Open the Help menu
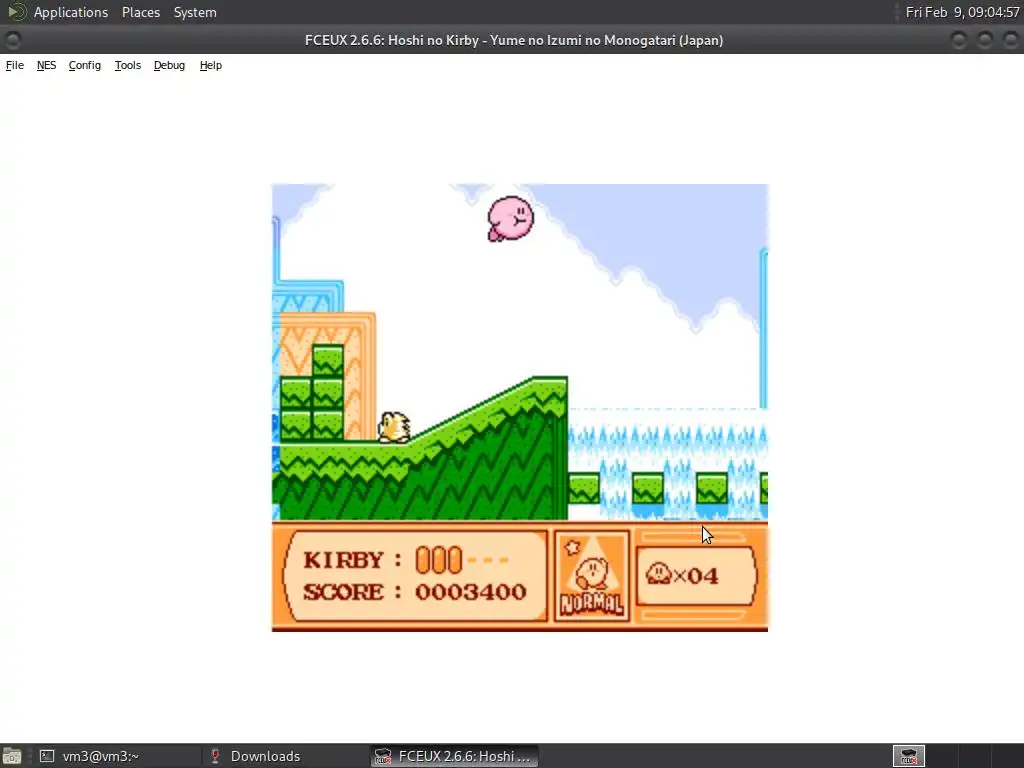The image size is (1024, 768). coord(210,65)
